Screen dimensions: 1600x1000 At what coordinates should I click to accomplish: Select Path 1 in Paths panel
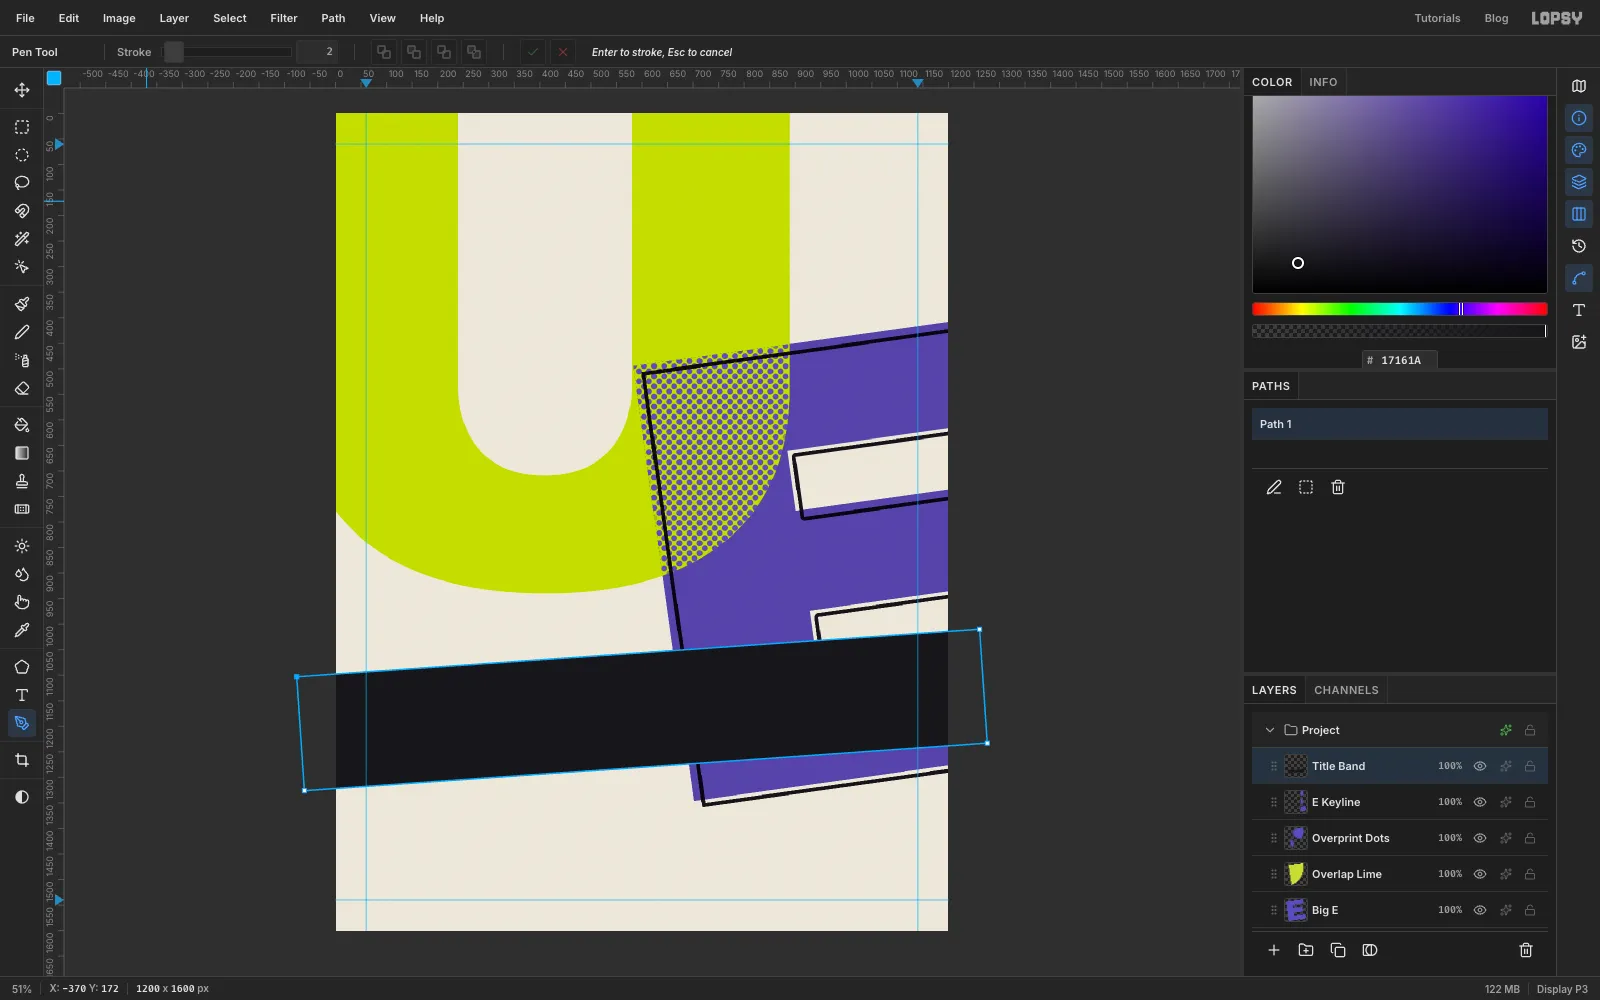(x=1400, y=424)
